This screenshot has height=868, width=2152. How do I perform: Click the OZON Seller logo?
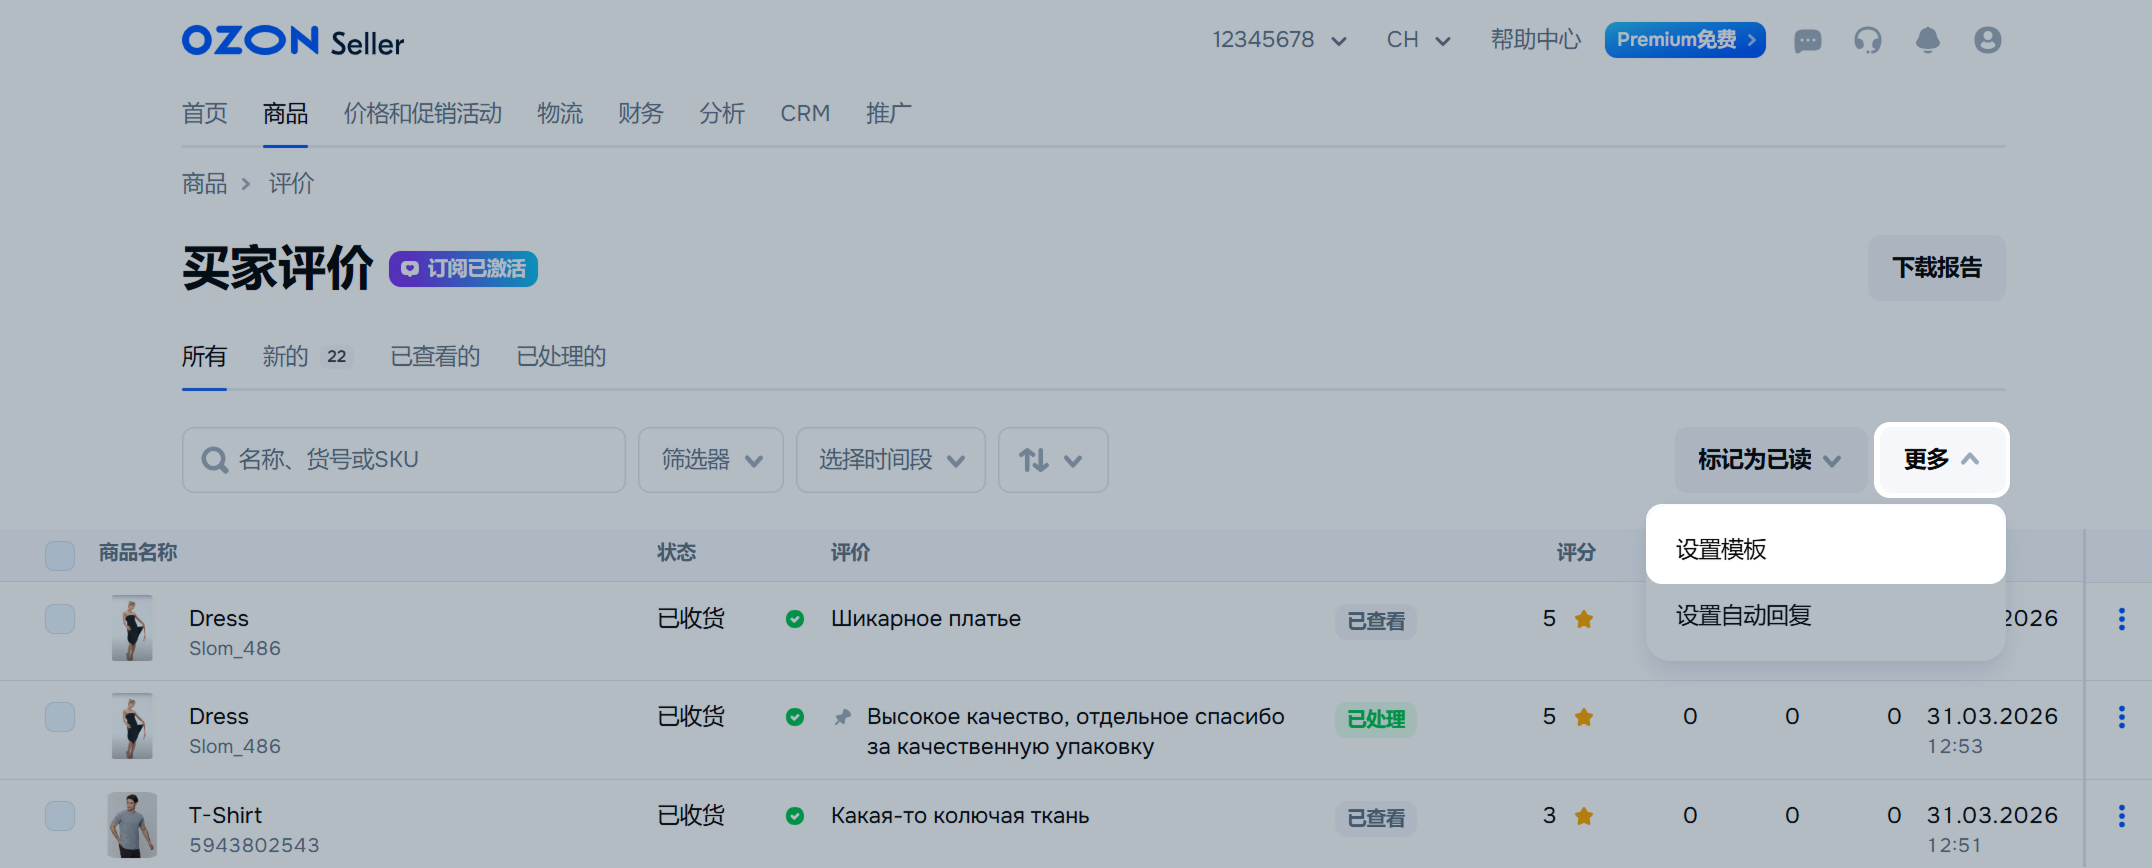(x=292, y=41)
